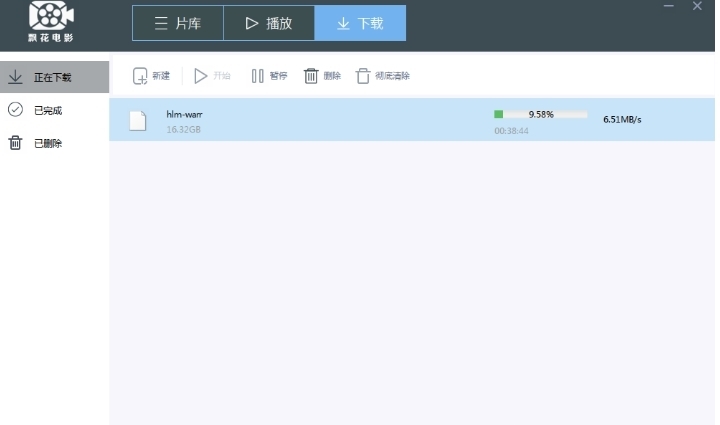The image size is (720, 425).
Task: Open the 片库 library tab
Action: pyautogui.click(x=178, y=23)
